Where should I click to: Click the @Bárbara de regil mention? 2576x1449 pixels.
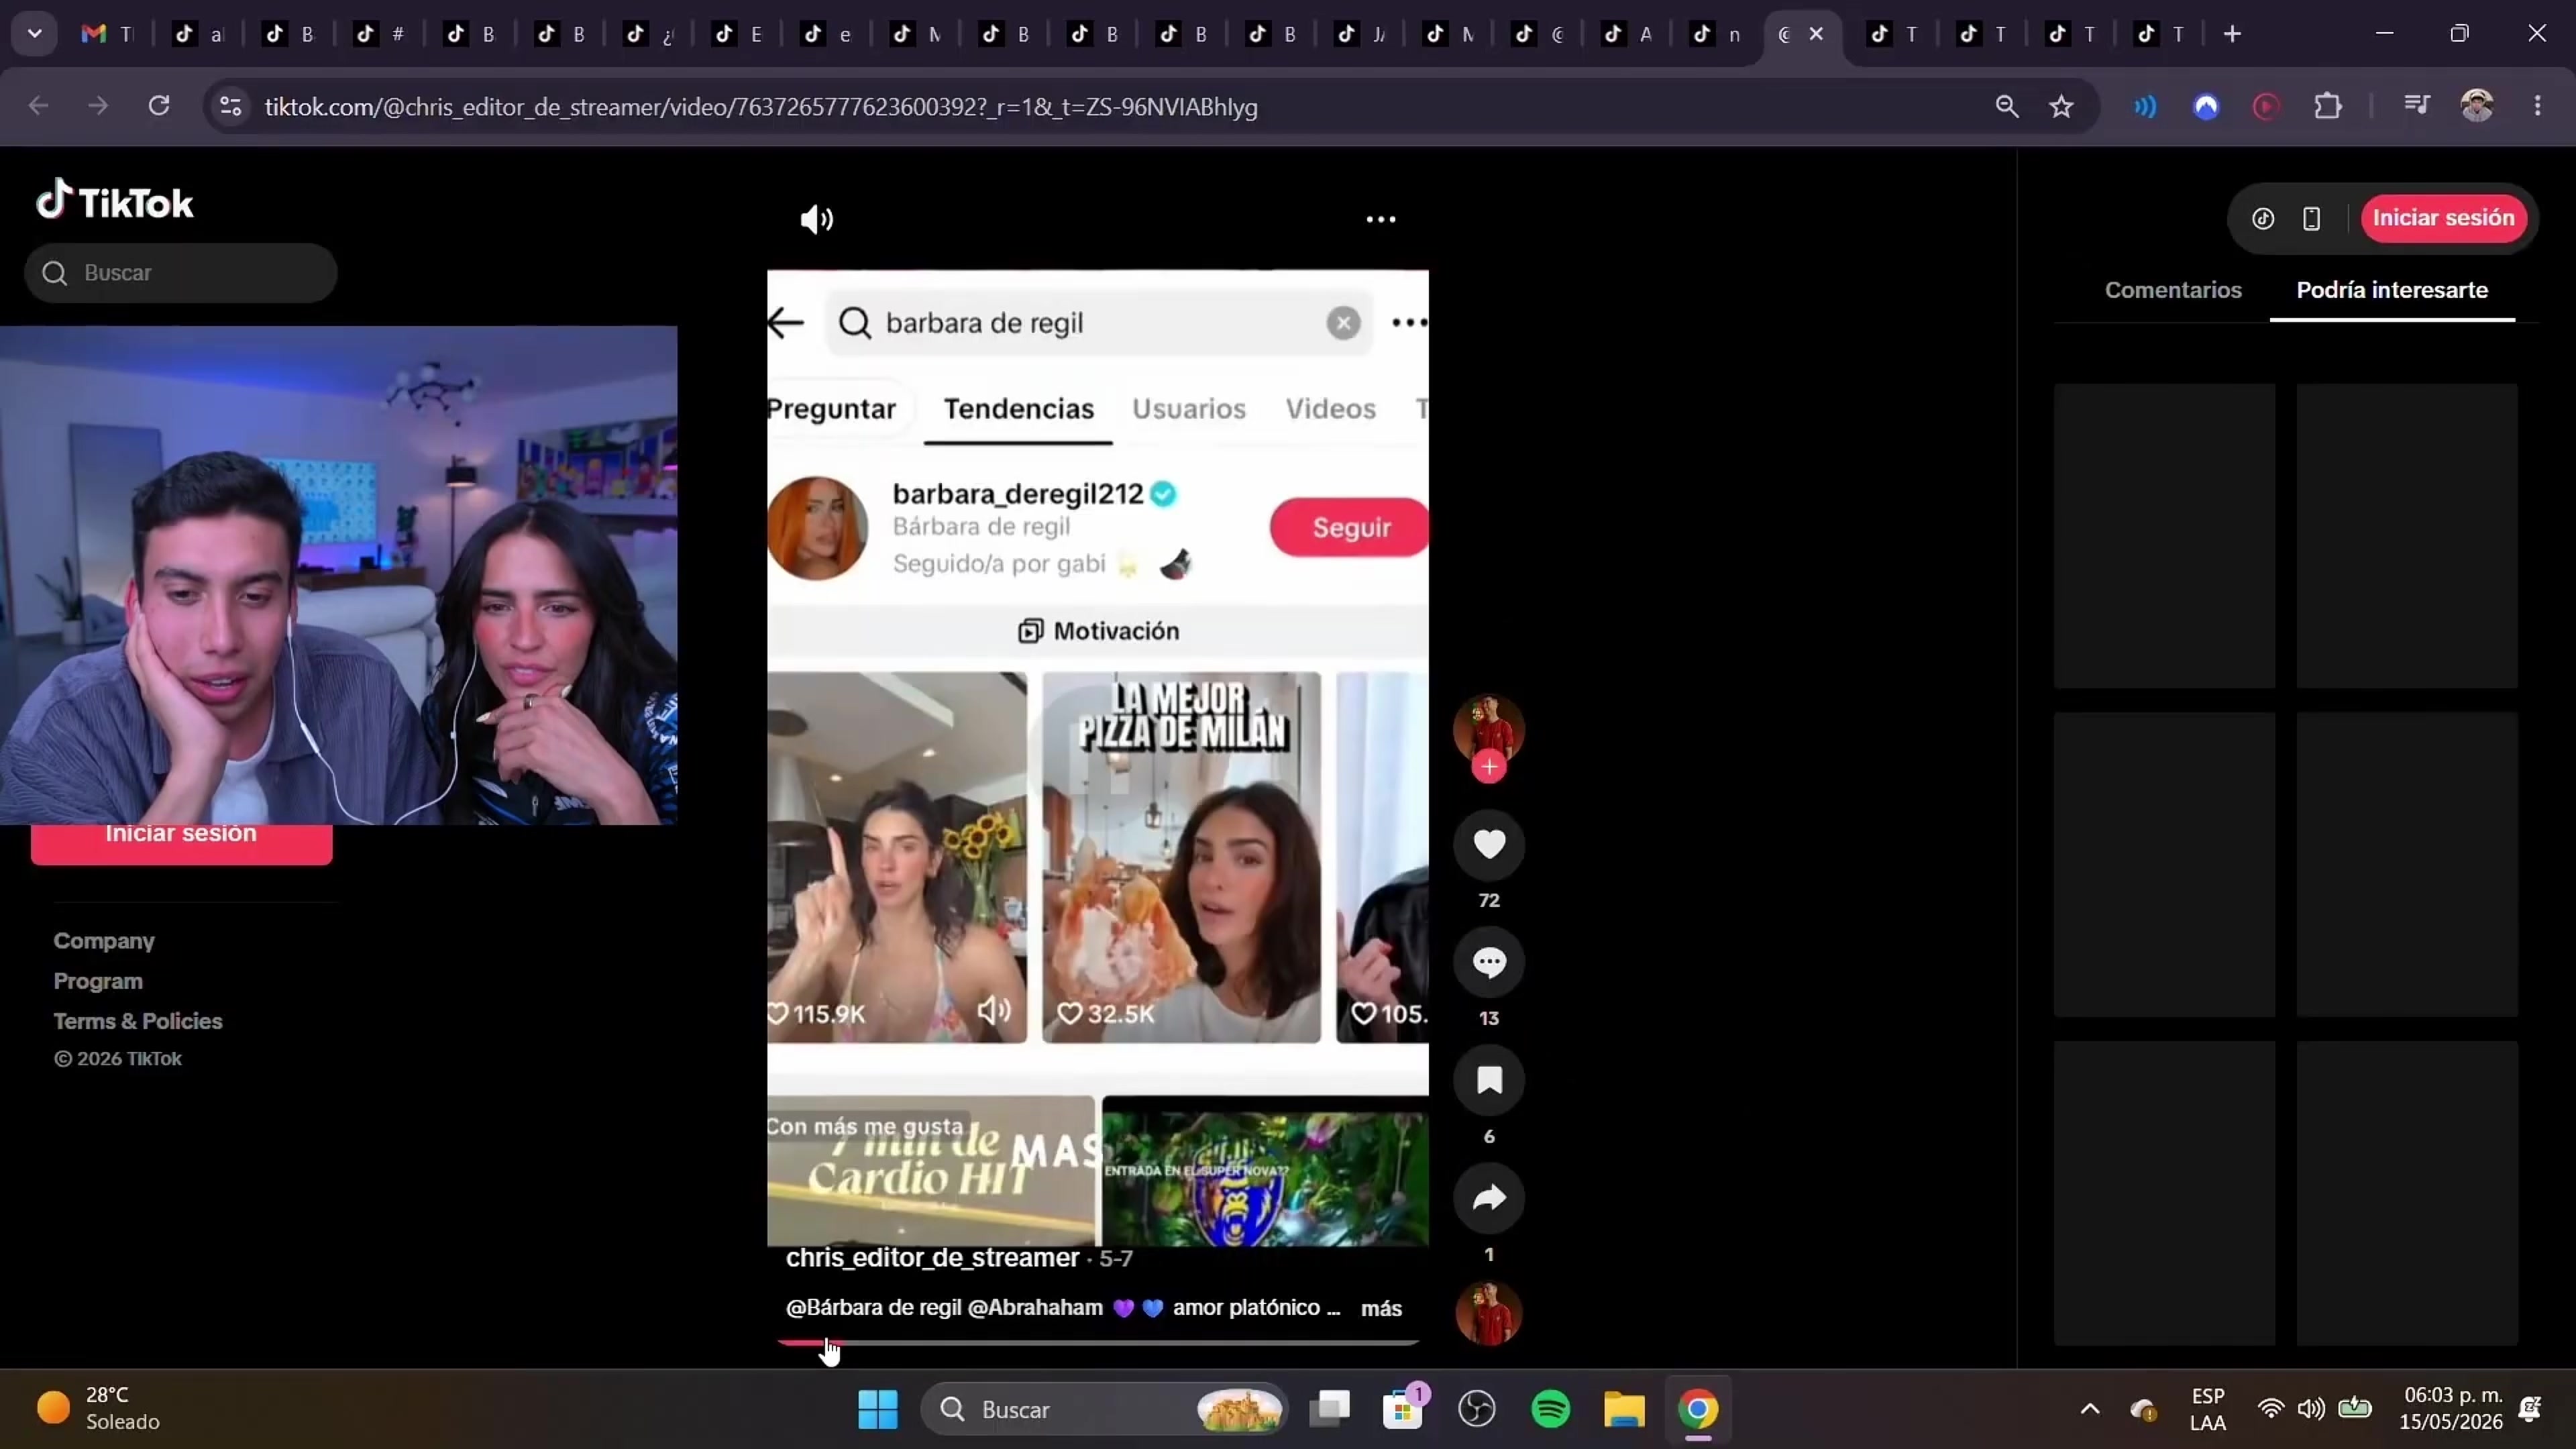[874, 1308]
